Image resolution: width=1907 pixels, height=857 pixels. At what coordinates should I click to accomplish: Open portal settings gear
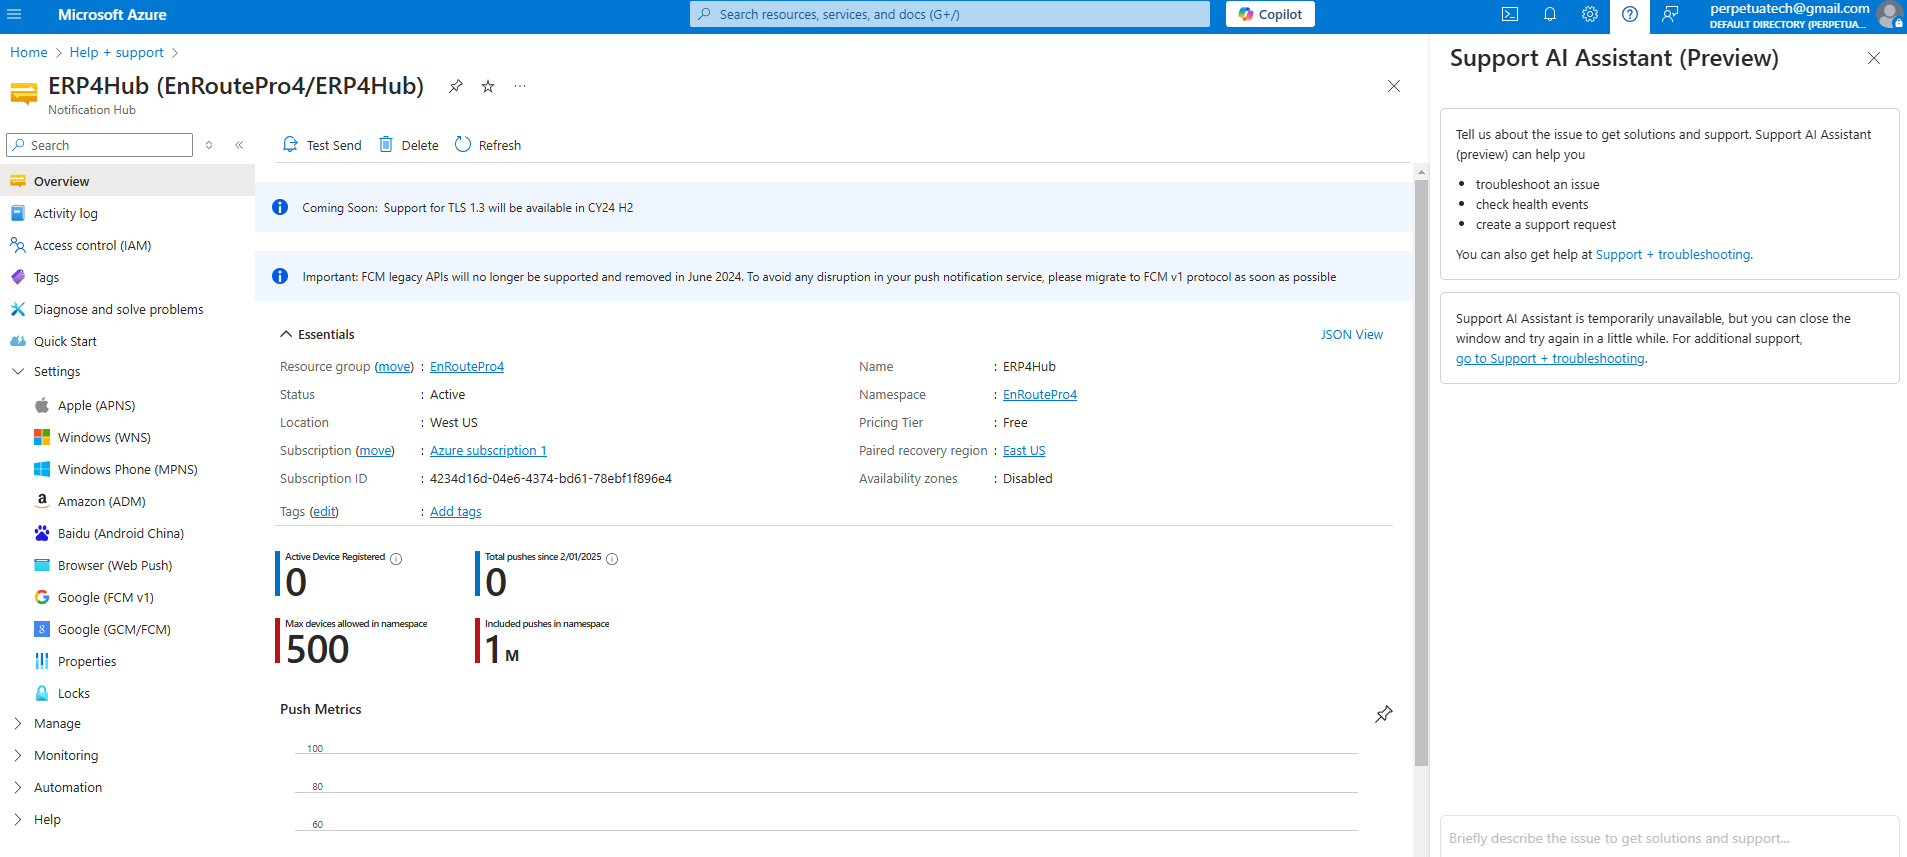(x=1590, y=14)
